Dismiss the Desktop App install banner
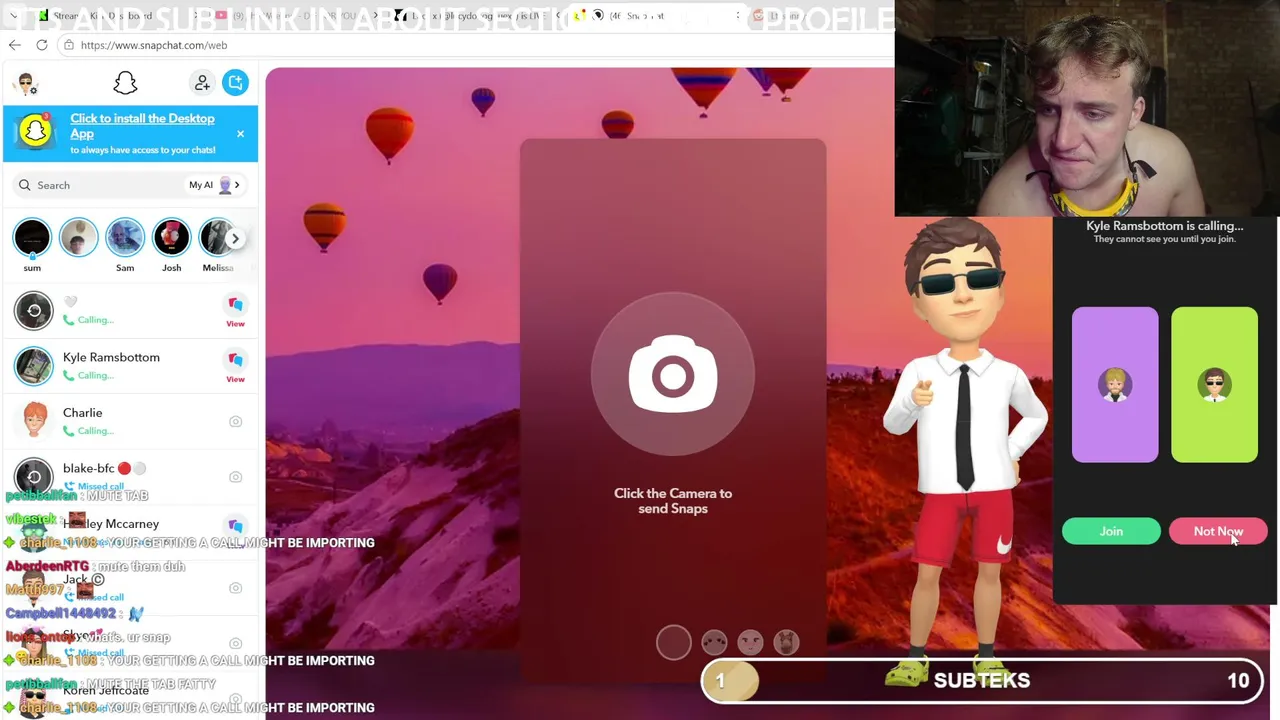This screenshot has height=720, width=1280. (x=240, y=134)
